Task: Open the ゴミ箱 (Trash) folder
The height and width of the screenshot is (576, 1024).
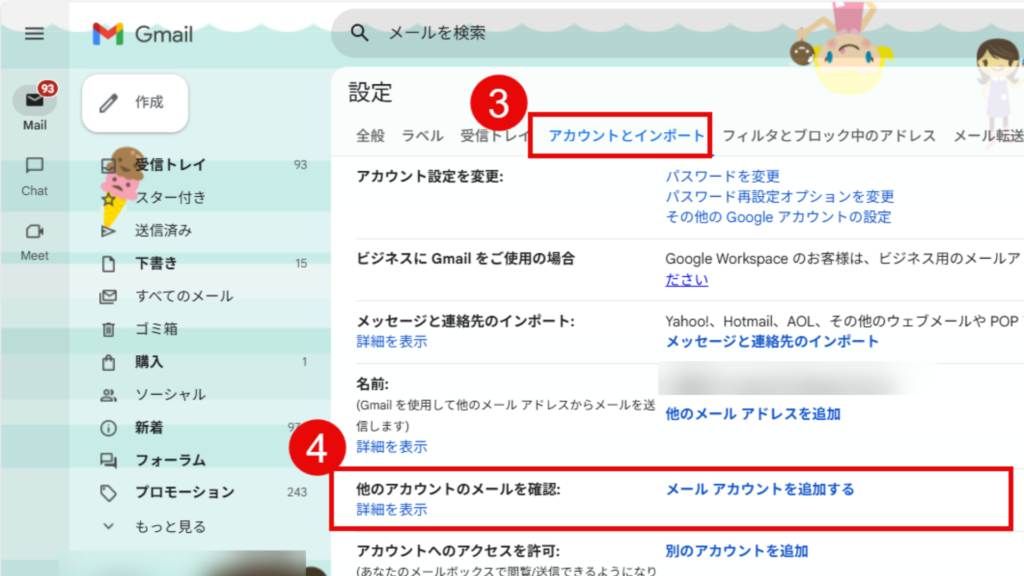Action: (x=156, y=329)
